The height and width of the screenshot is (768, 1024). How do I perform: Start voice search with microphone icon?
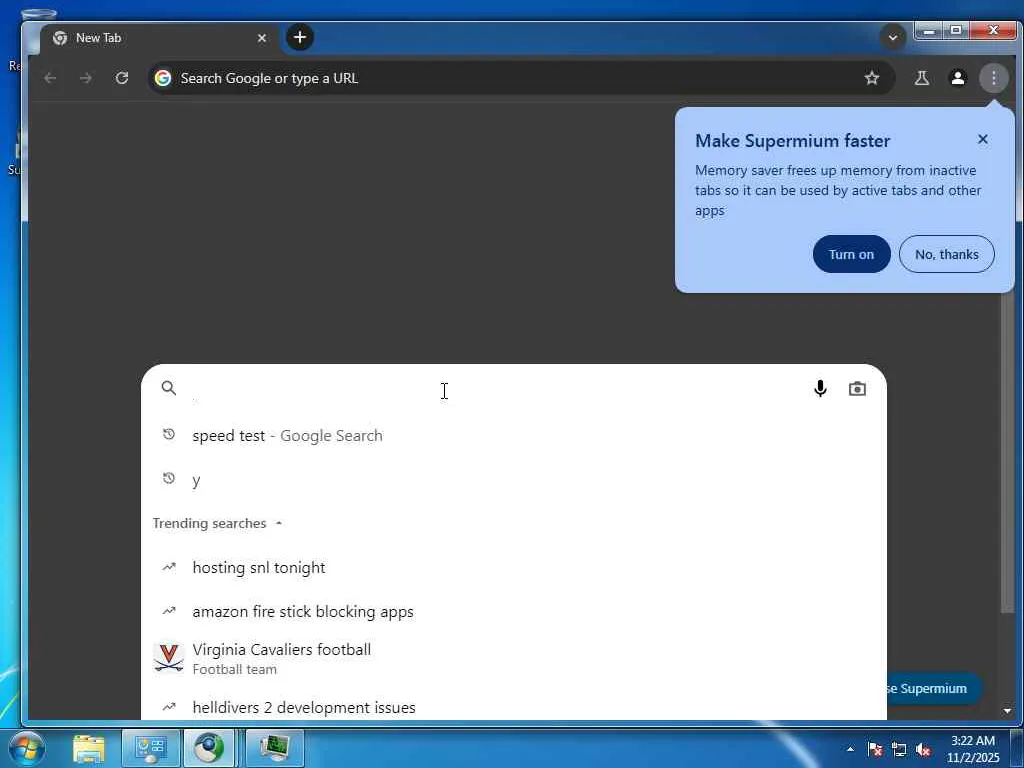coord(820,389)
